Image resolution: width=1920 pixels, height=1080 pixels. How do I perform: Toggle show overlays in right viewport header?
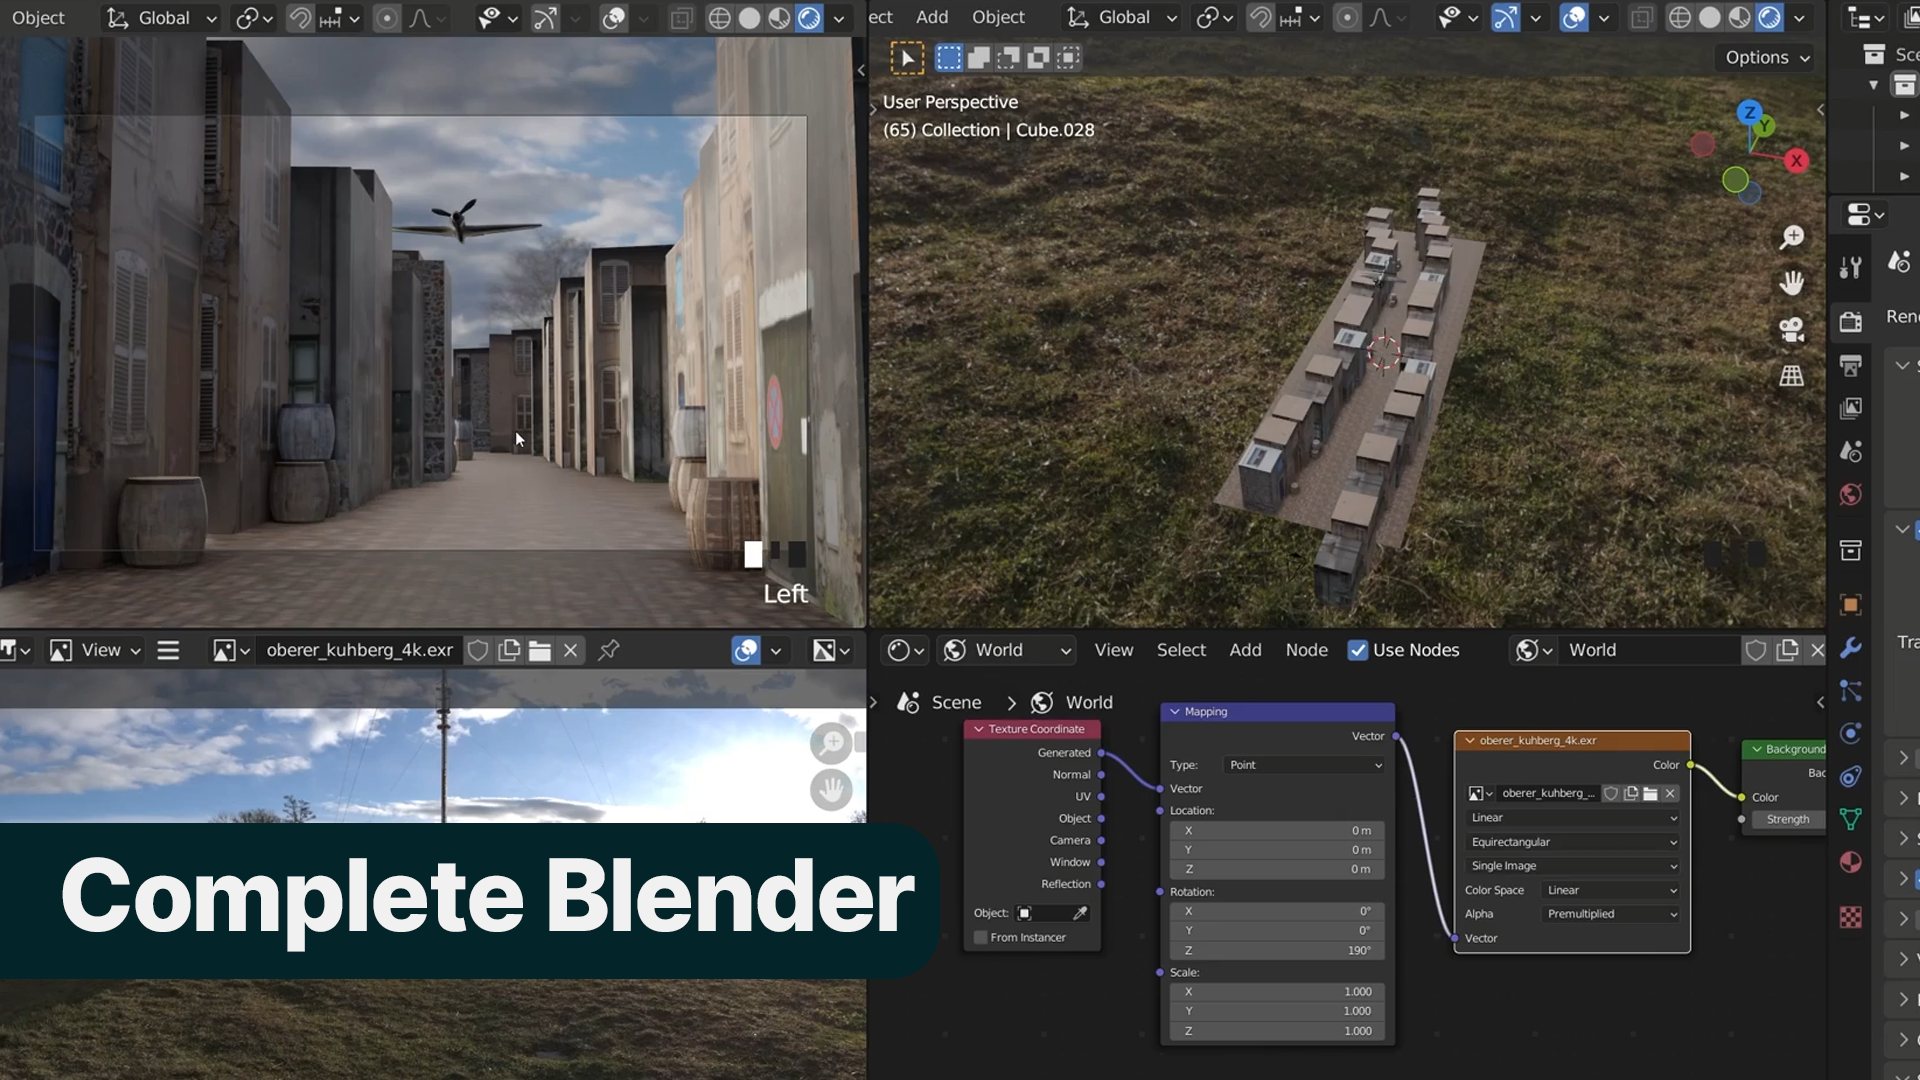click(x=1574, y=18)
